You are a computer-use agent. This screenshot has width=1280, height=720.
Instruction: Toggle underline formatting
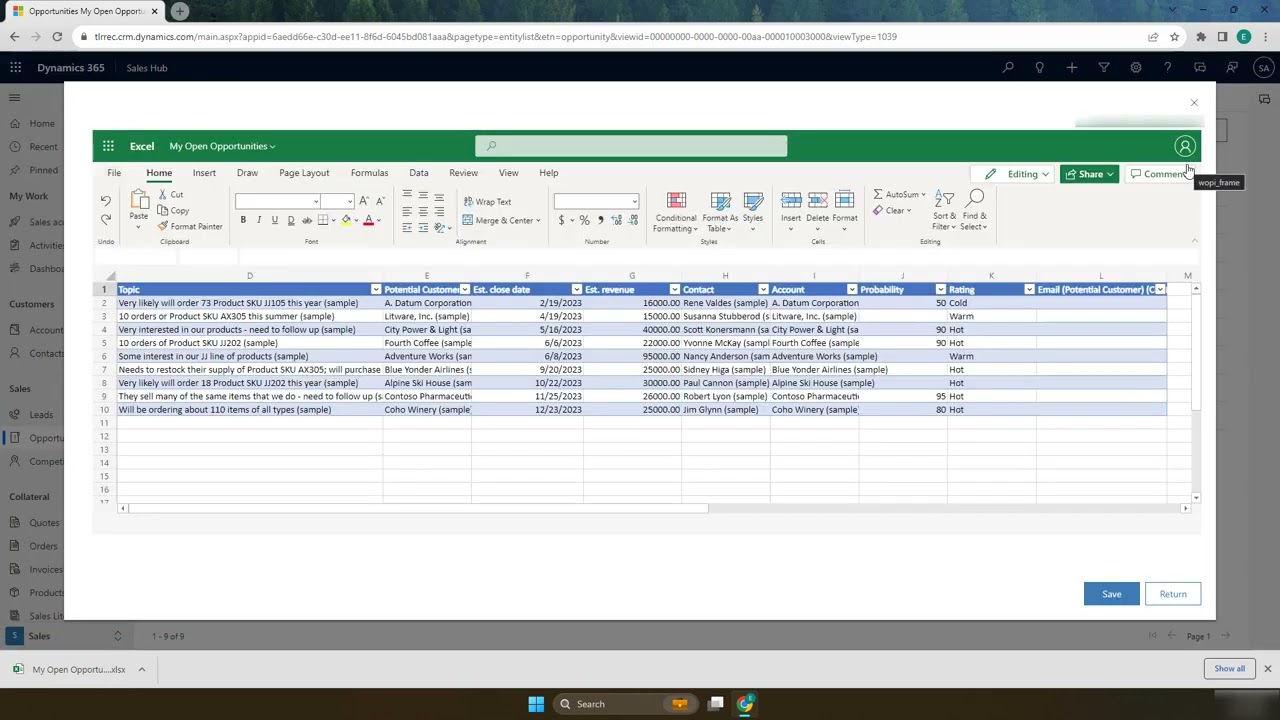click(x=275, y=220)
